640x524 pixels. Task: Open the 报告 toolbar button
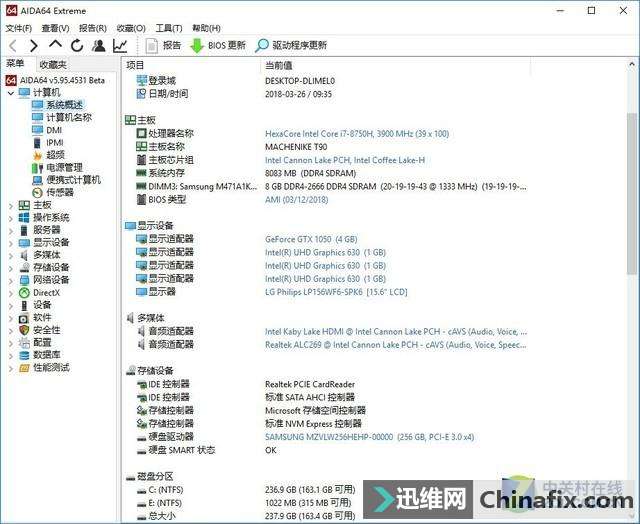pyautogui.click(x=163, y=45)
